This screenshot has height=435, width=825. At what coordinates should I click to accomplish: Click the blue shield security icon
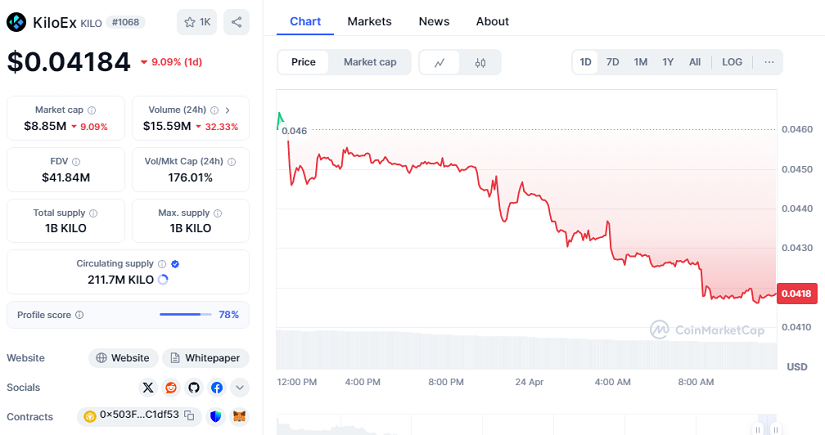tap(216, 415)
